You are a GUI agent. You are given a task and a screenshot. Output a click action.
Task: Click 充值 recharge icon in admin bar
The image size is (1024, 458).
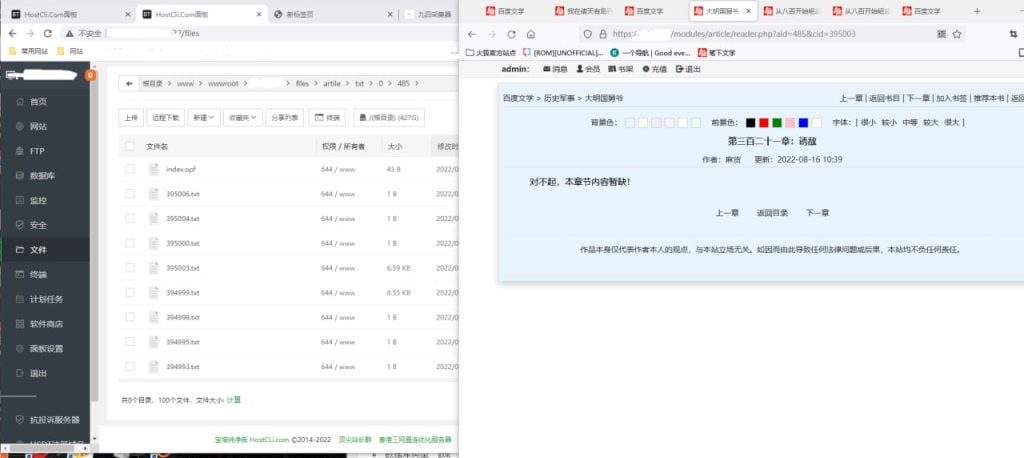[x=646, y=69]
